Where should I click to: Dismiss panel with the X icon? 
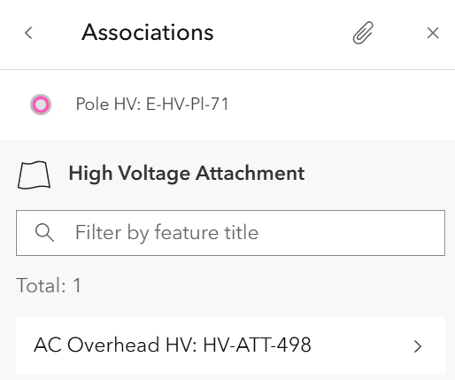(x=433, y=33)
